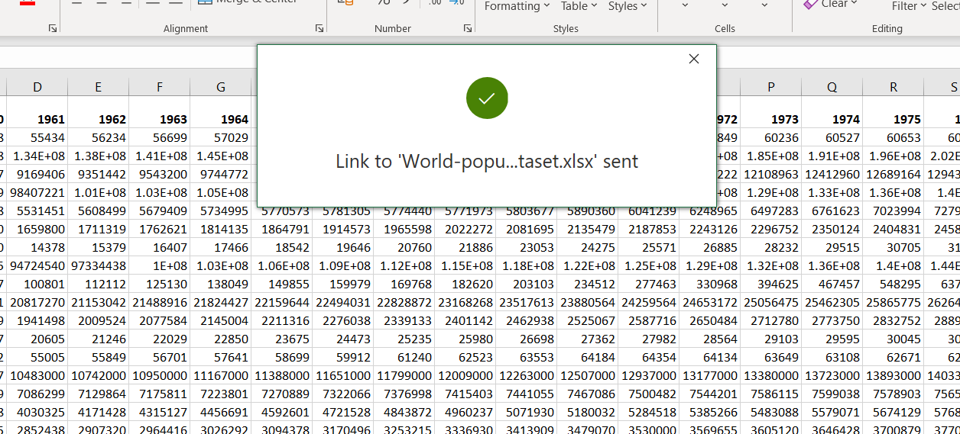Viewport: 960px width, 434px height.
Task: Select column E header
Action: [99, 88]
